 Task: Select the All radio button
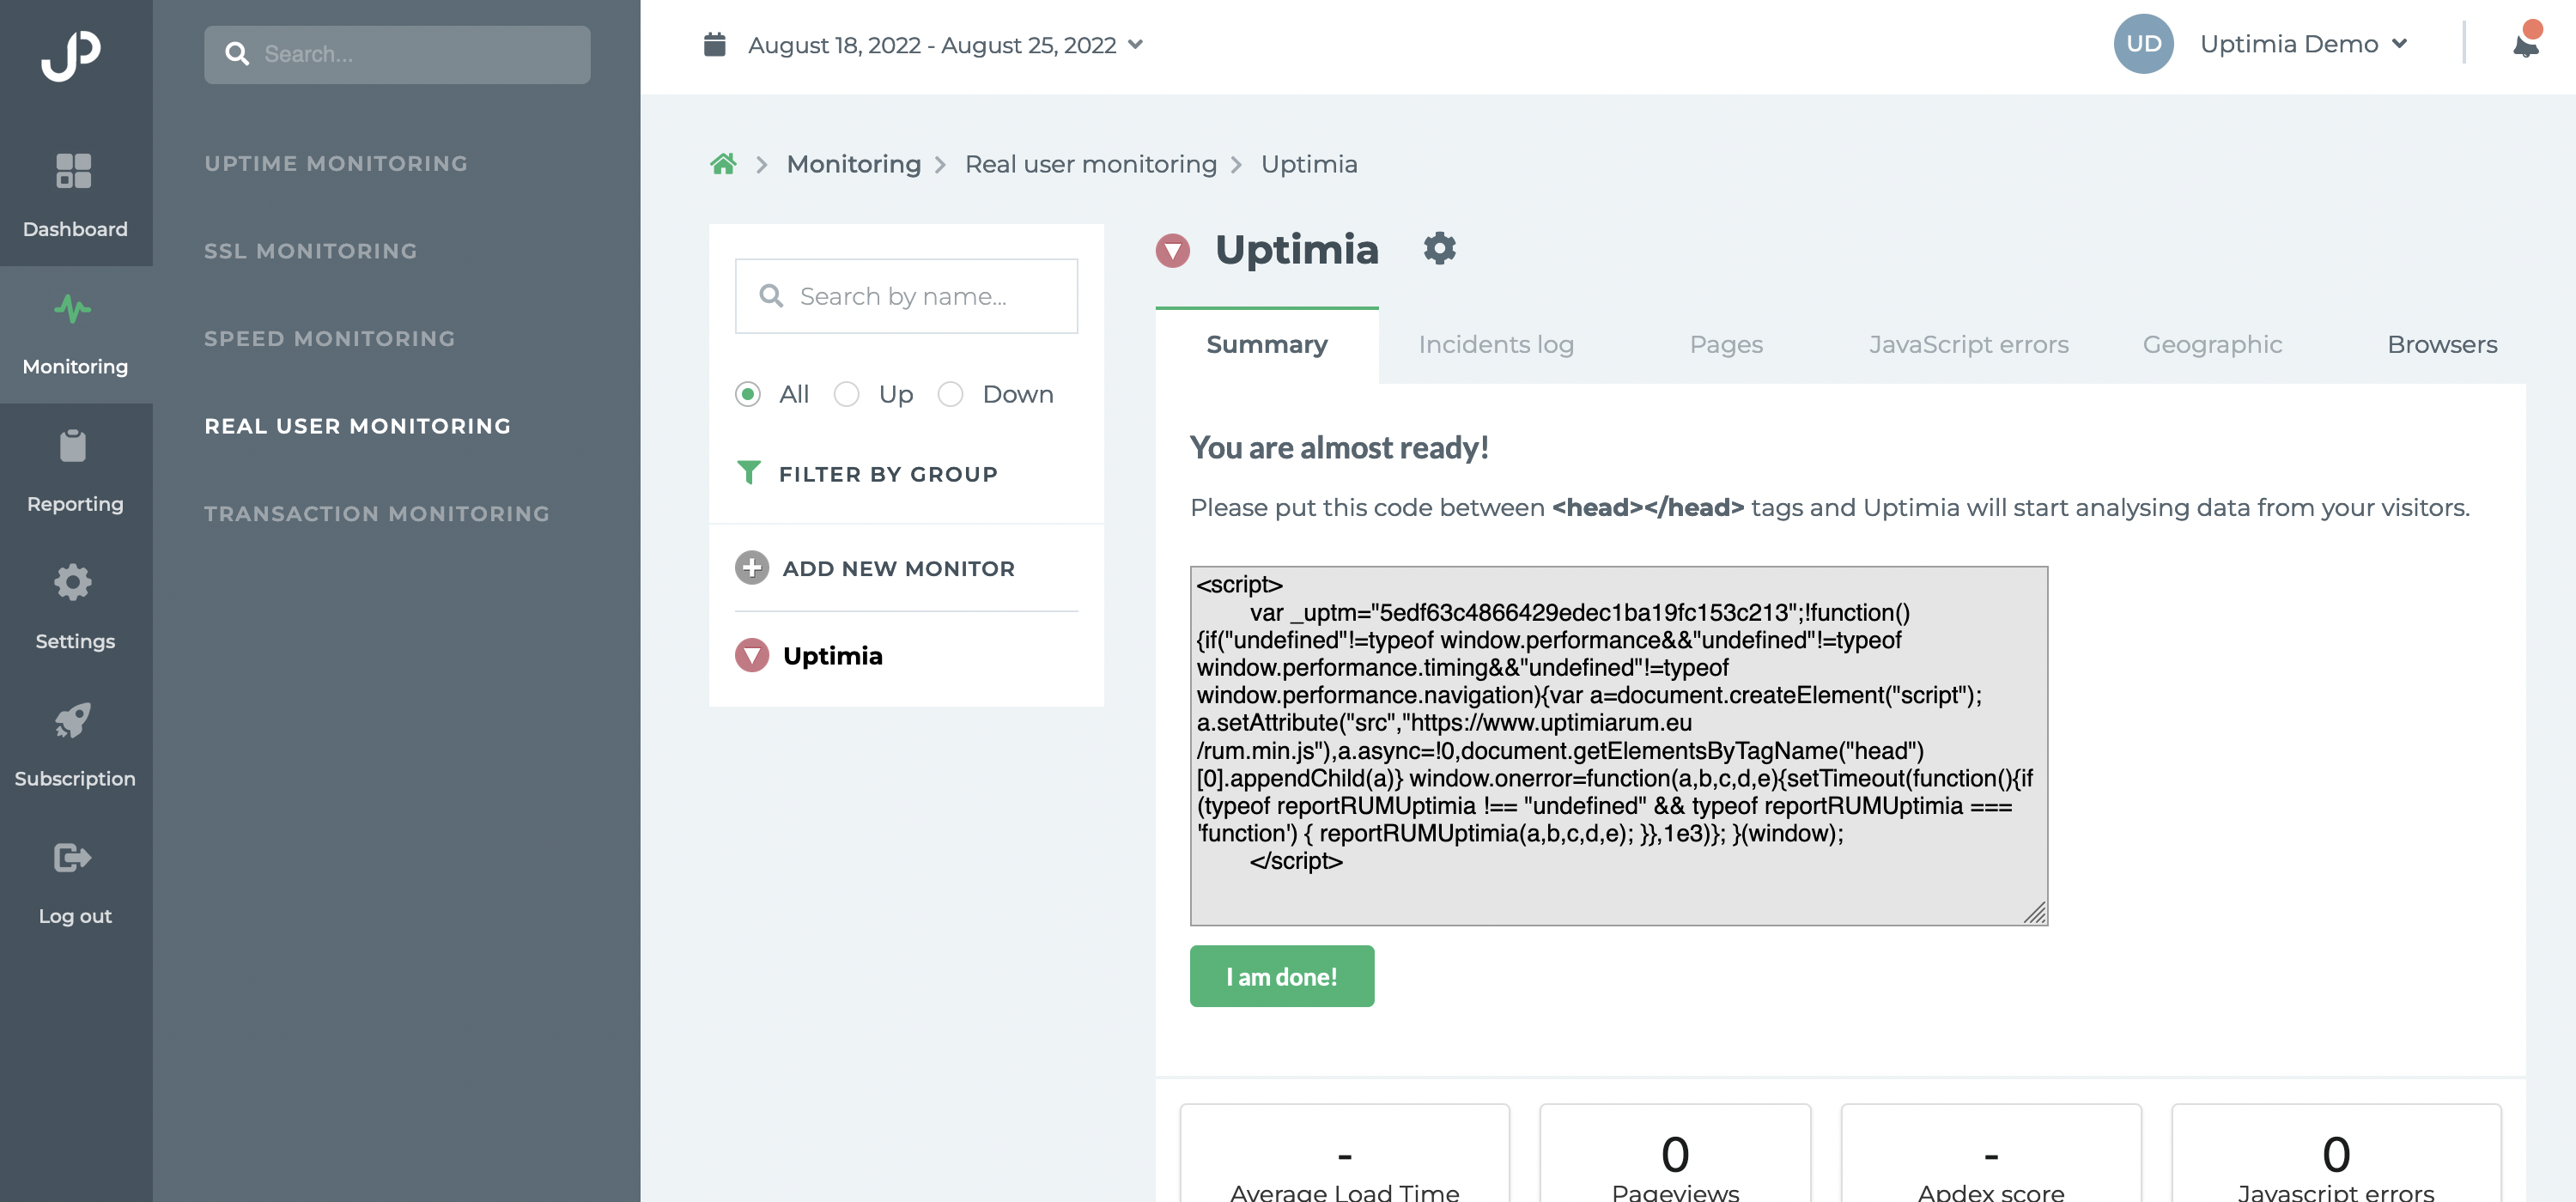pos(747,394)
